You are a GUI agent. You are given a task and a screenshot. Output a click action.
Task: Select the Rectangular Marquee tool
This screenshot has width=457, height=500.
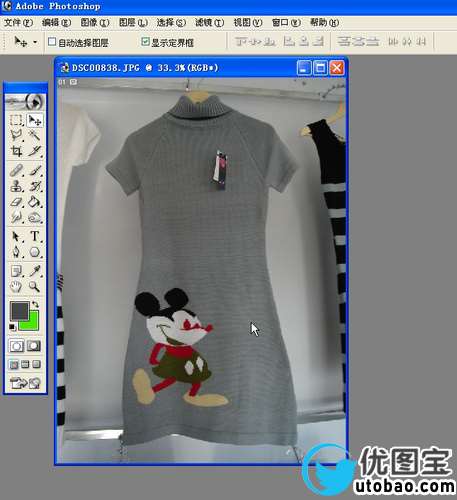16,120
